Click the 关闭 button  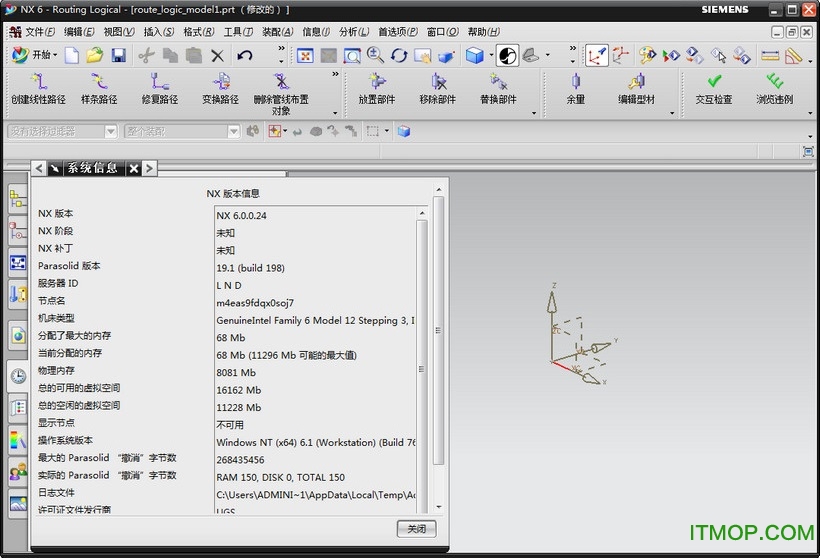pos(416,529)
